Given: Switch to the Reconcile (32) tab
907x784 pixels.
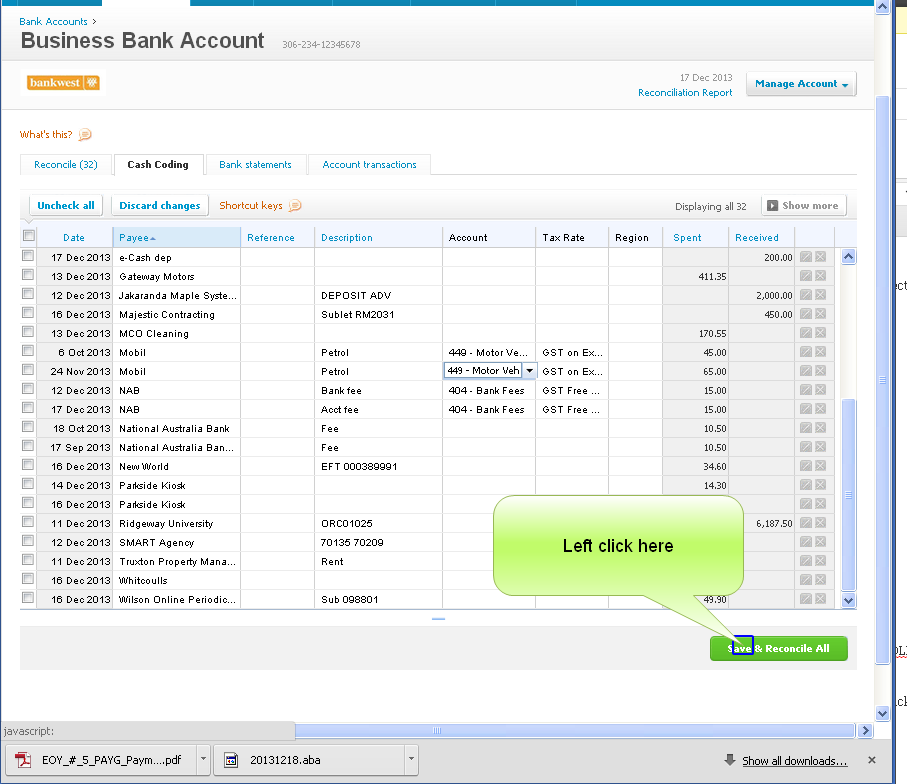Looking at the screenshot, I should tap(66, 165).
